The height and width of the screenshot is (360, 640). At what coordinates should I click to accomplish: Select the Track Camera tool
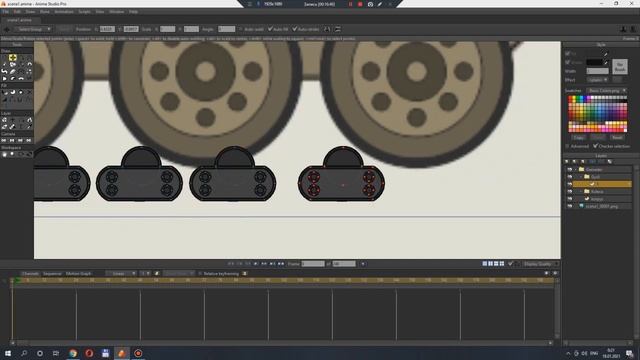[4, 140]
